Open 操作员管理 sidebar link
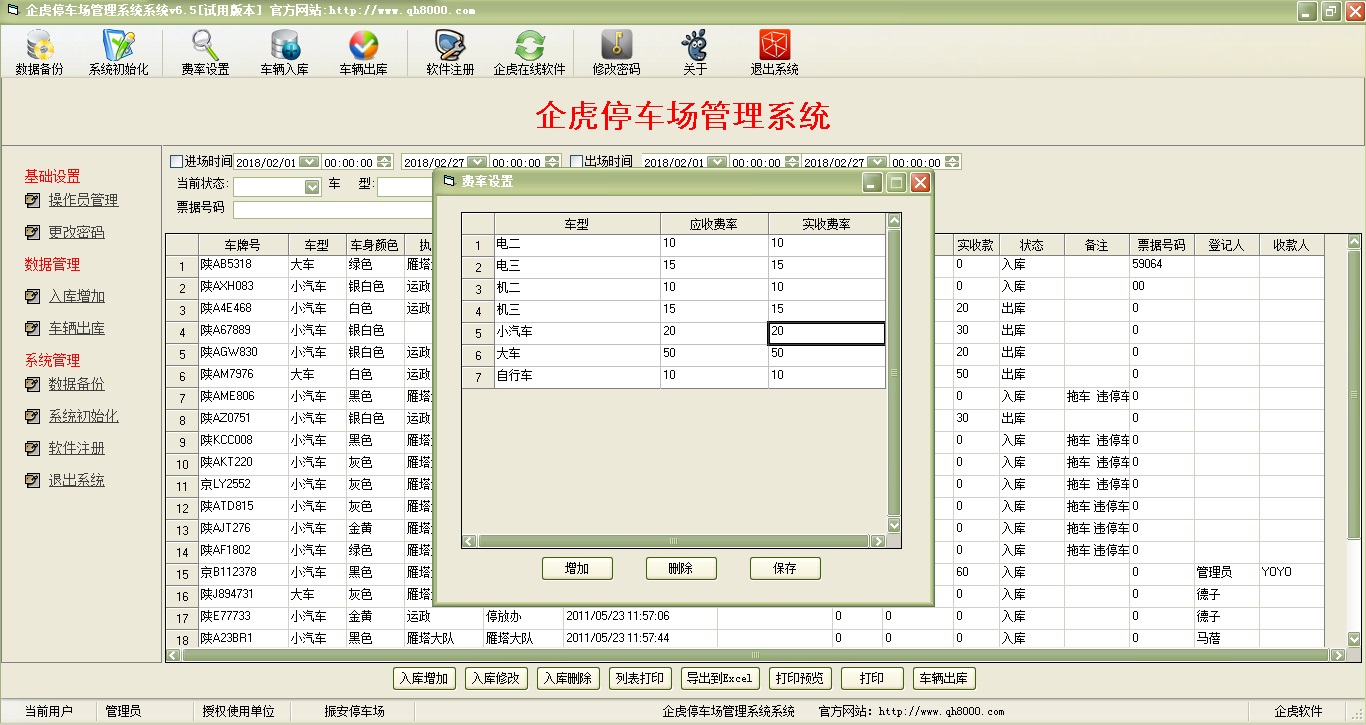The height and width of the screenshot is (725, 1366). coord(83,200)
